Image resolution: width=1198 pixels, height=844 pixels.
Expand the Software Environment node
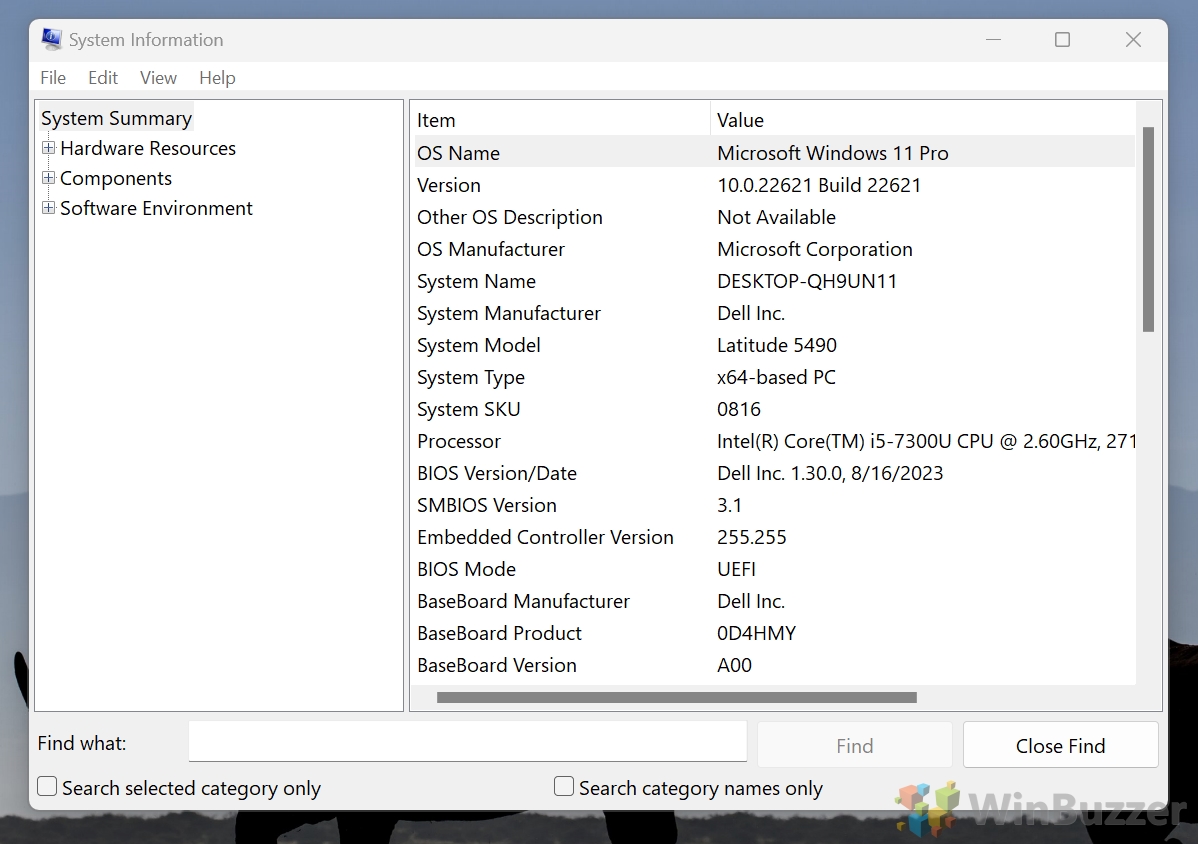pos(48,208)
